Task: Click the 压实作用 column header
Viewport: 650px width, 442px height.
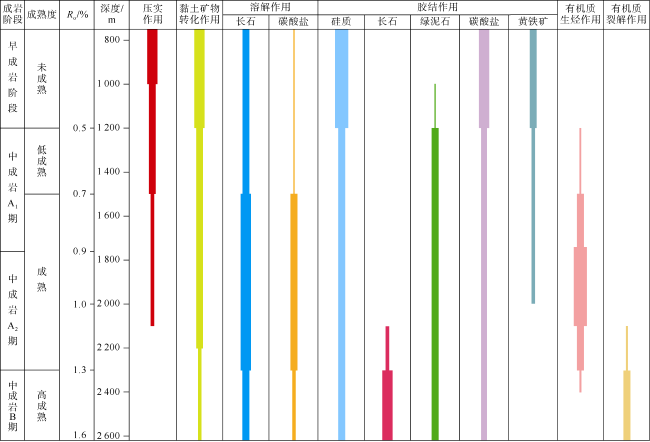Action: tap(153, 15)
